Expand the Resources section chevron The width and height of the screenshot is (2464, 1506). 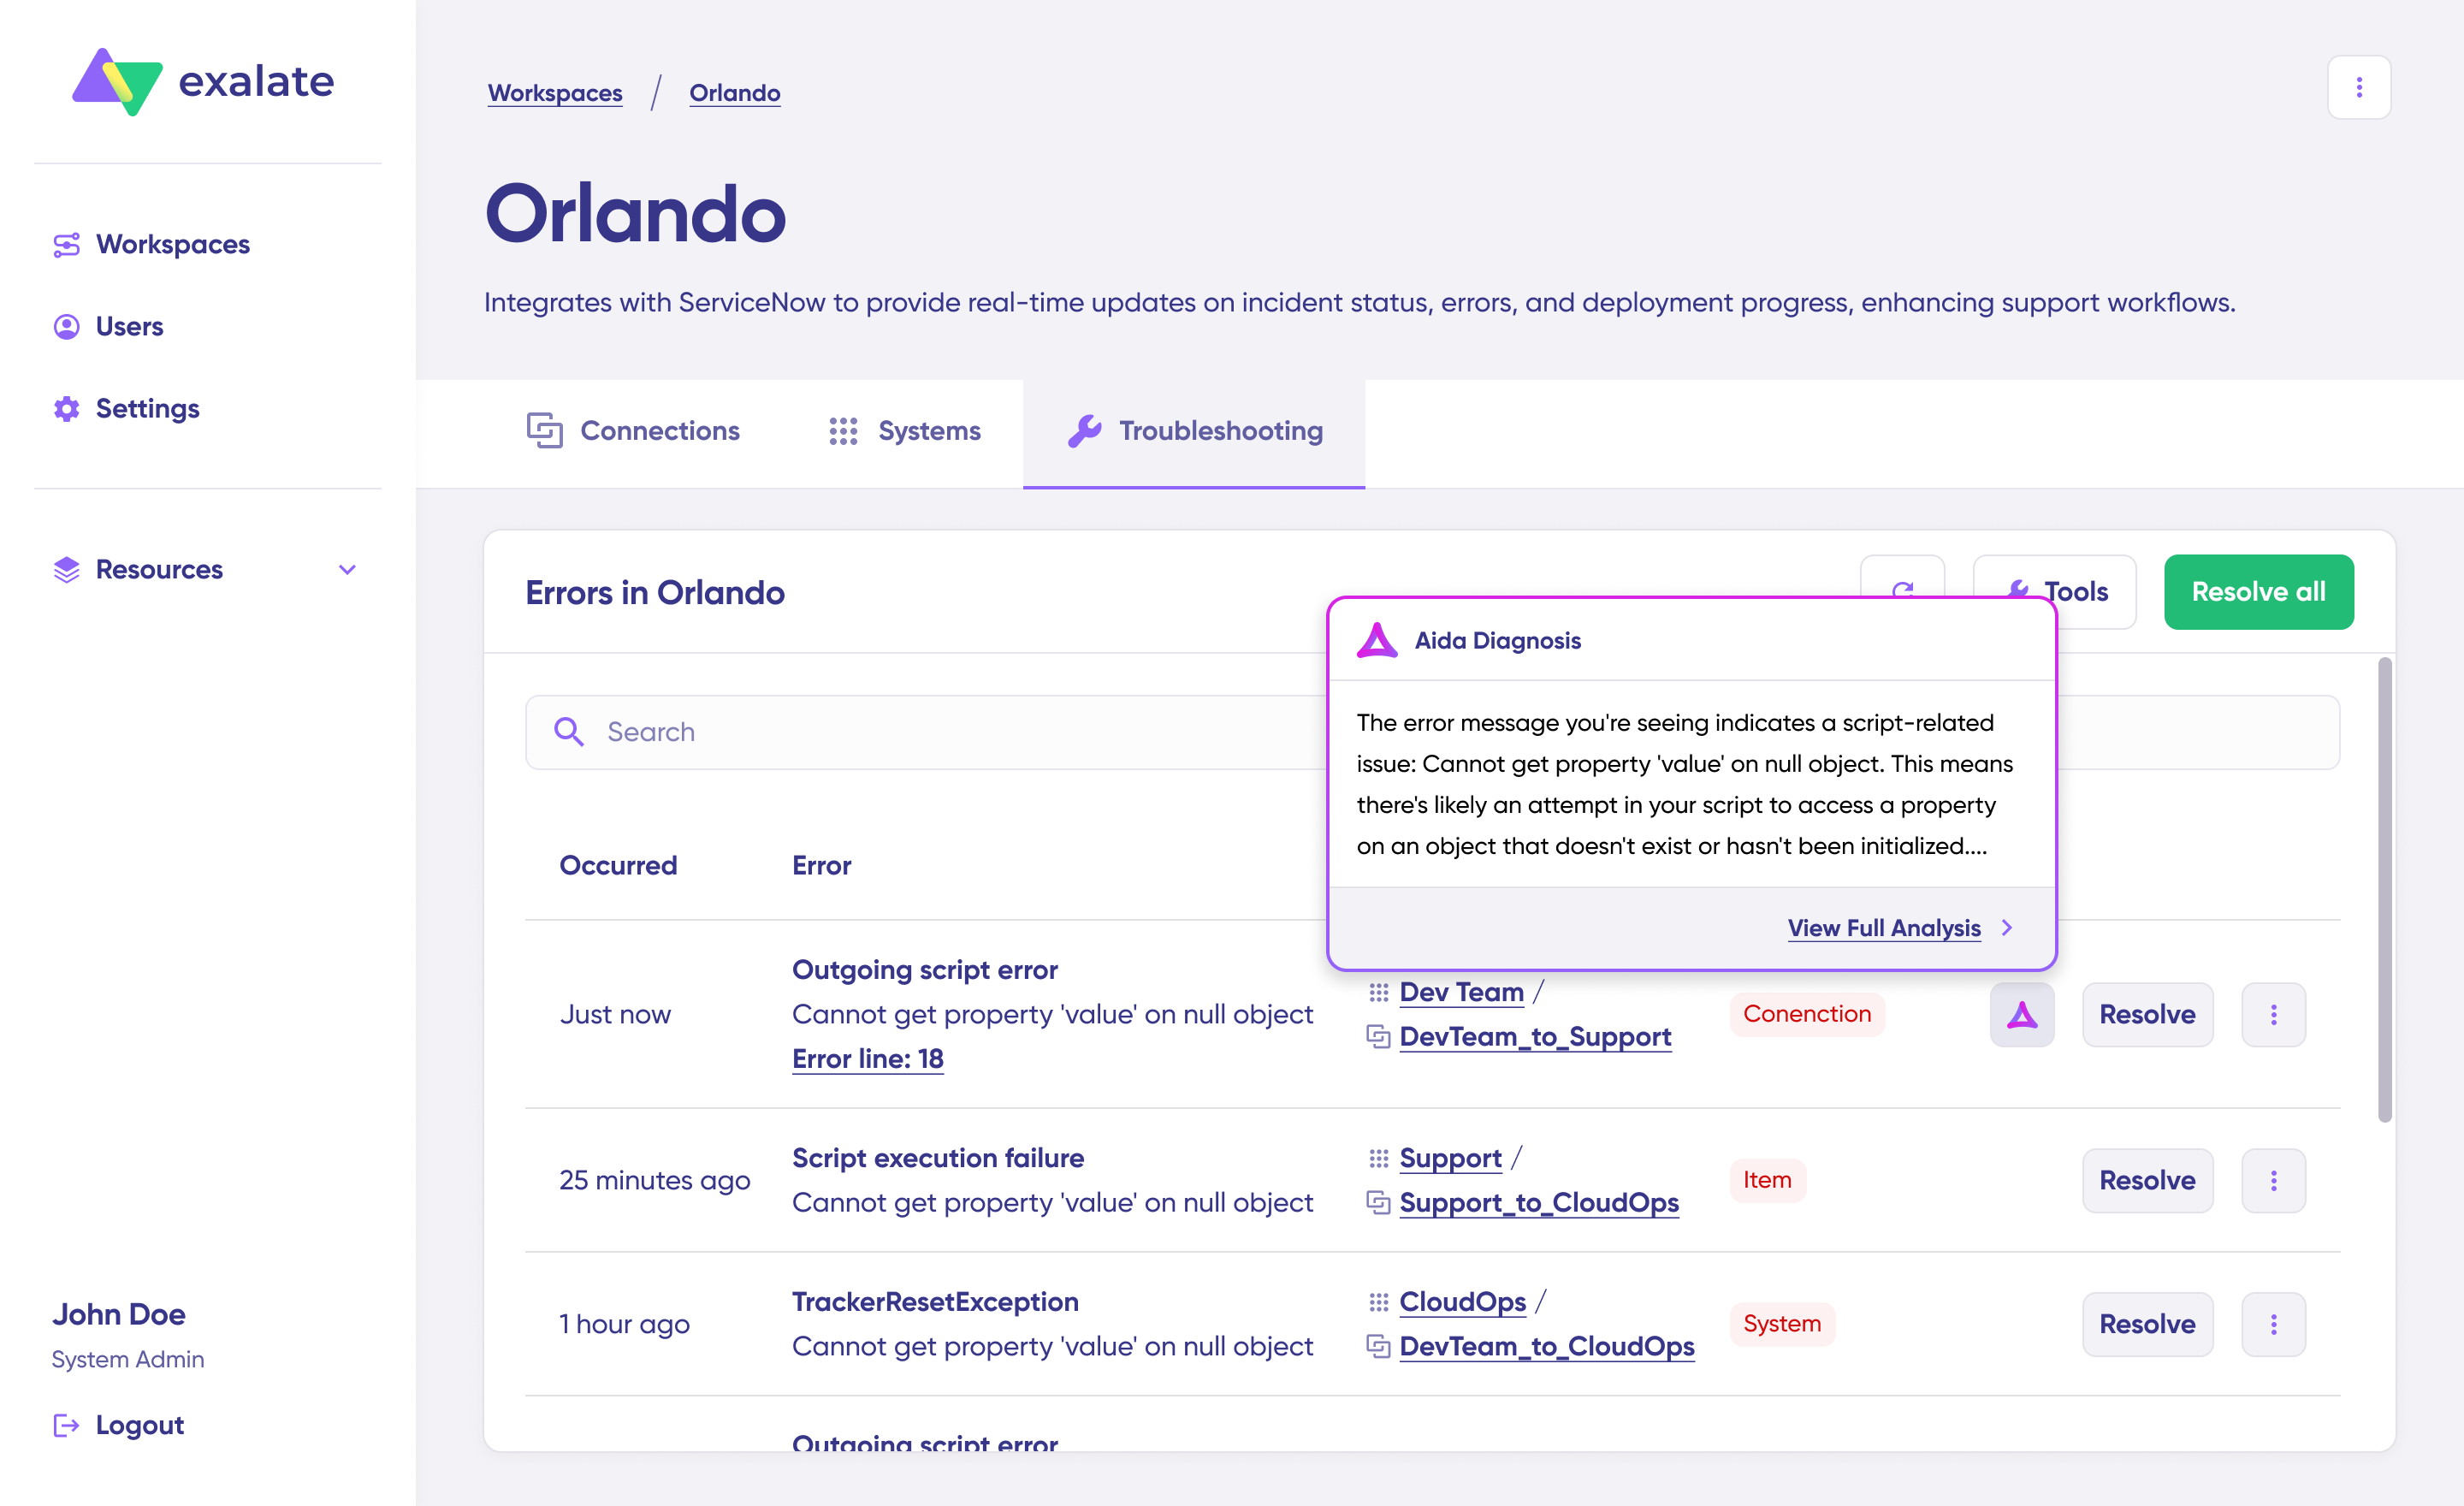pyautogui.click(x=347, y=570)
